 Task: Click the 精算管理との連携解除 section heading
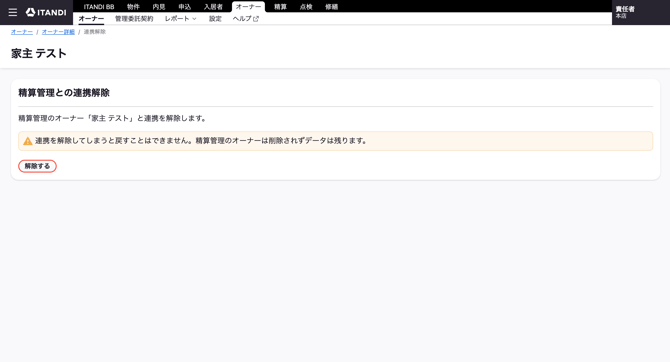tap(64, 93)
